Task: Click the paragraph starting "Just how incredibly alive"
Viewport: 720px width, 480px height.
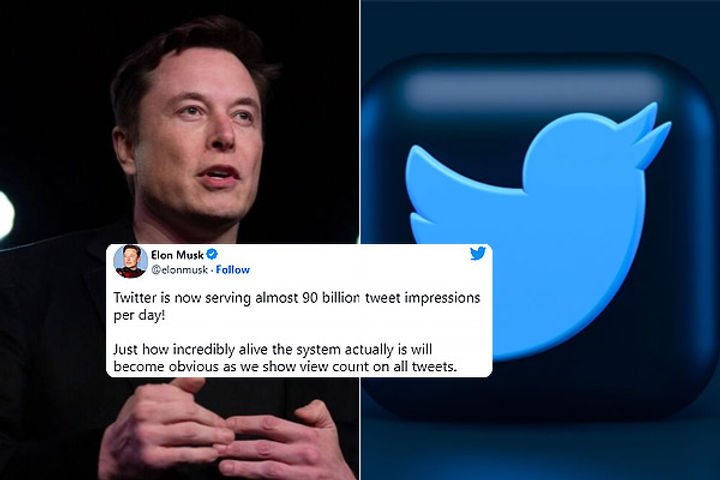Action: [x=285, y=358]
